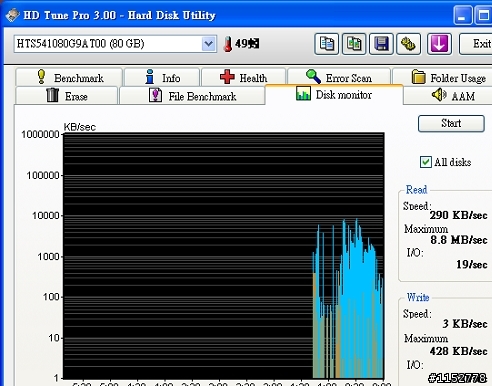Viewport: 492px width, 386px height.
Task: Click the KB/sec axis label
Action: (x=79, y=127)
